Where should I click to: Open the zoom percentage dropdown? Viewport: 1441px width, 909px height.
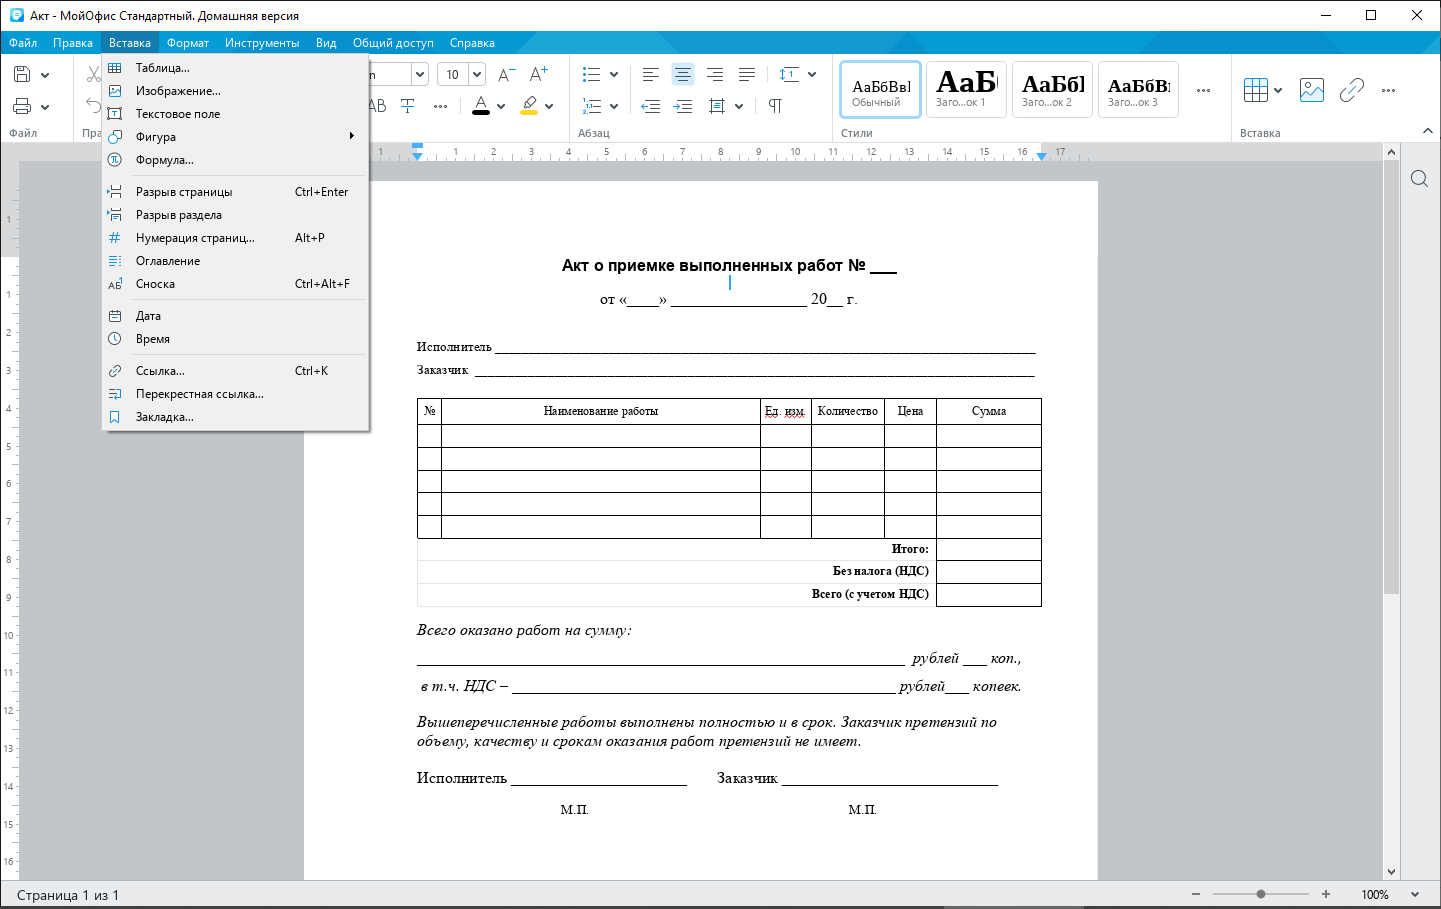1415,895
